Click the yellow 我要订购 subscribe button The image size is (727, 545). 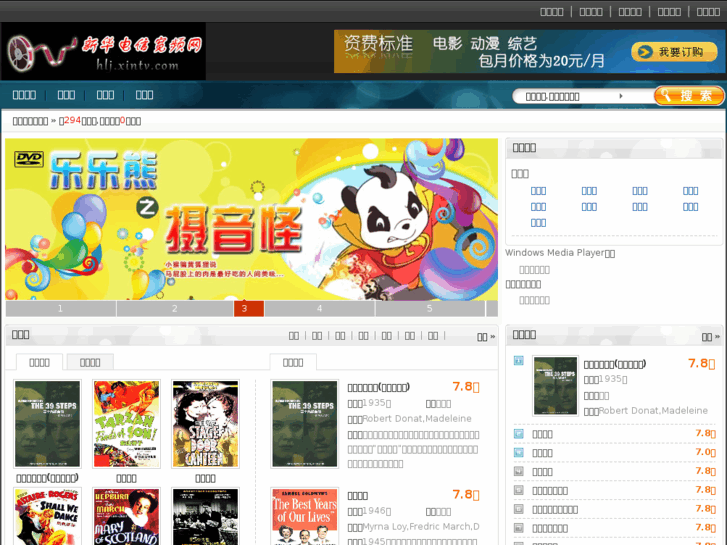pyautogui.click(x=674, y=52)
